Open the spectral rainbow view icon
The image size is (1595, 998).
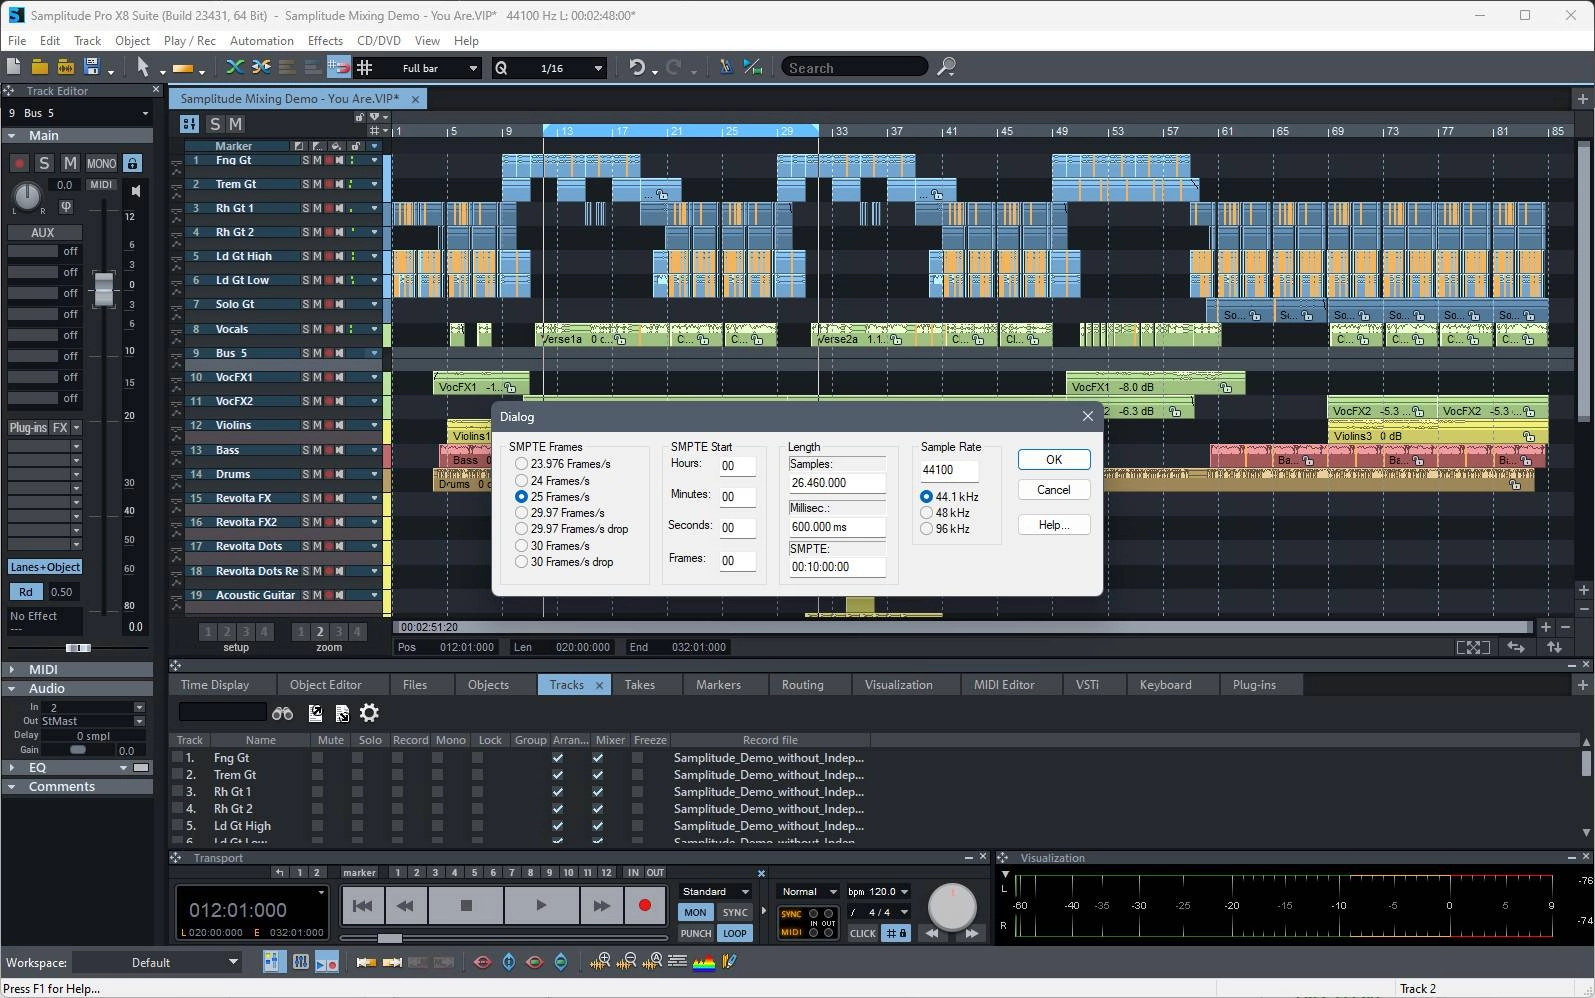coord(703,962)
